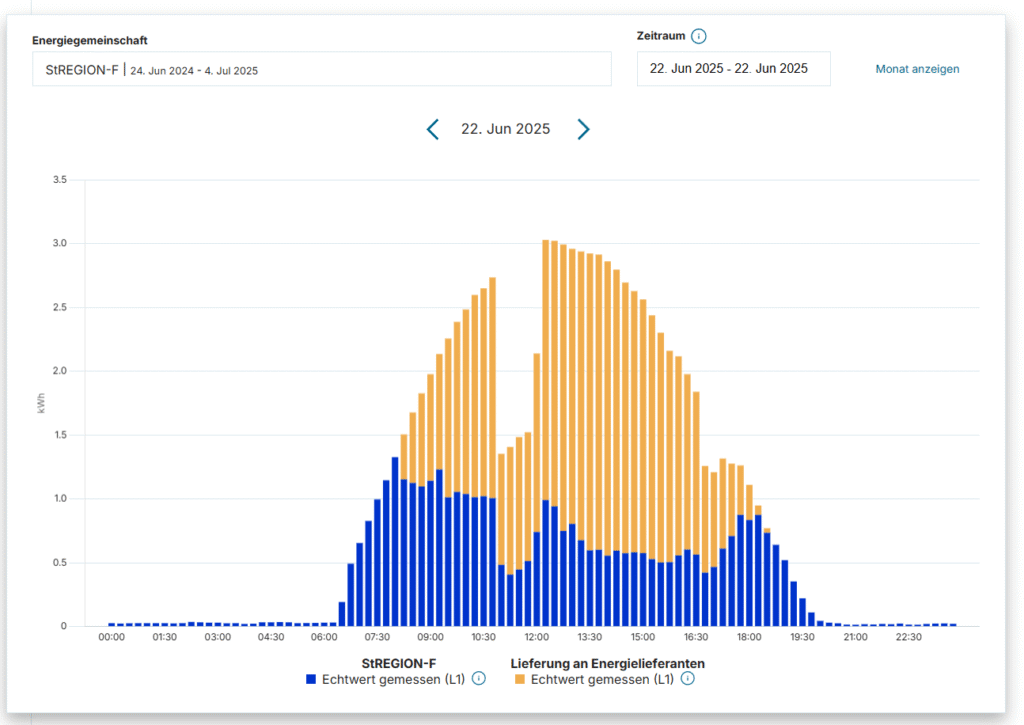Click the blue StREGION-F legend square
The width and height of the screenshot is (1024, 725).
tap(311, 679)
